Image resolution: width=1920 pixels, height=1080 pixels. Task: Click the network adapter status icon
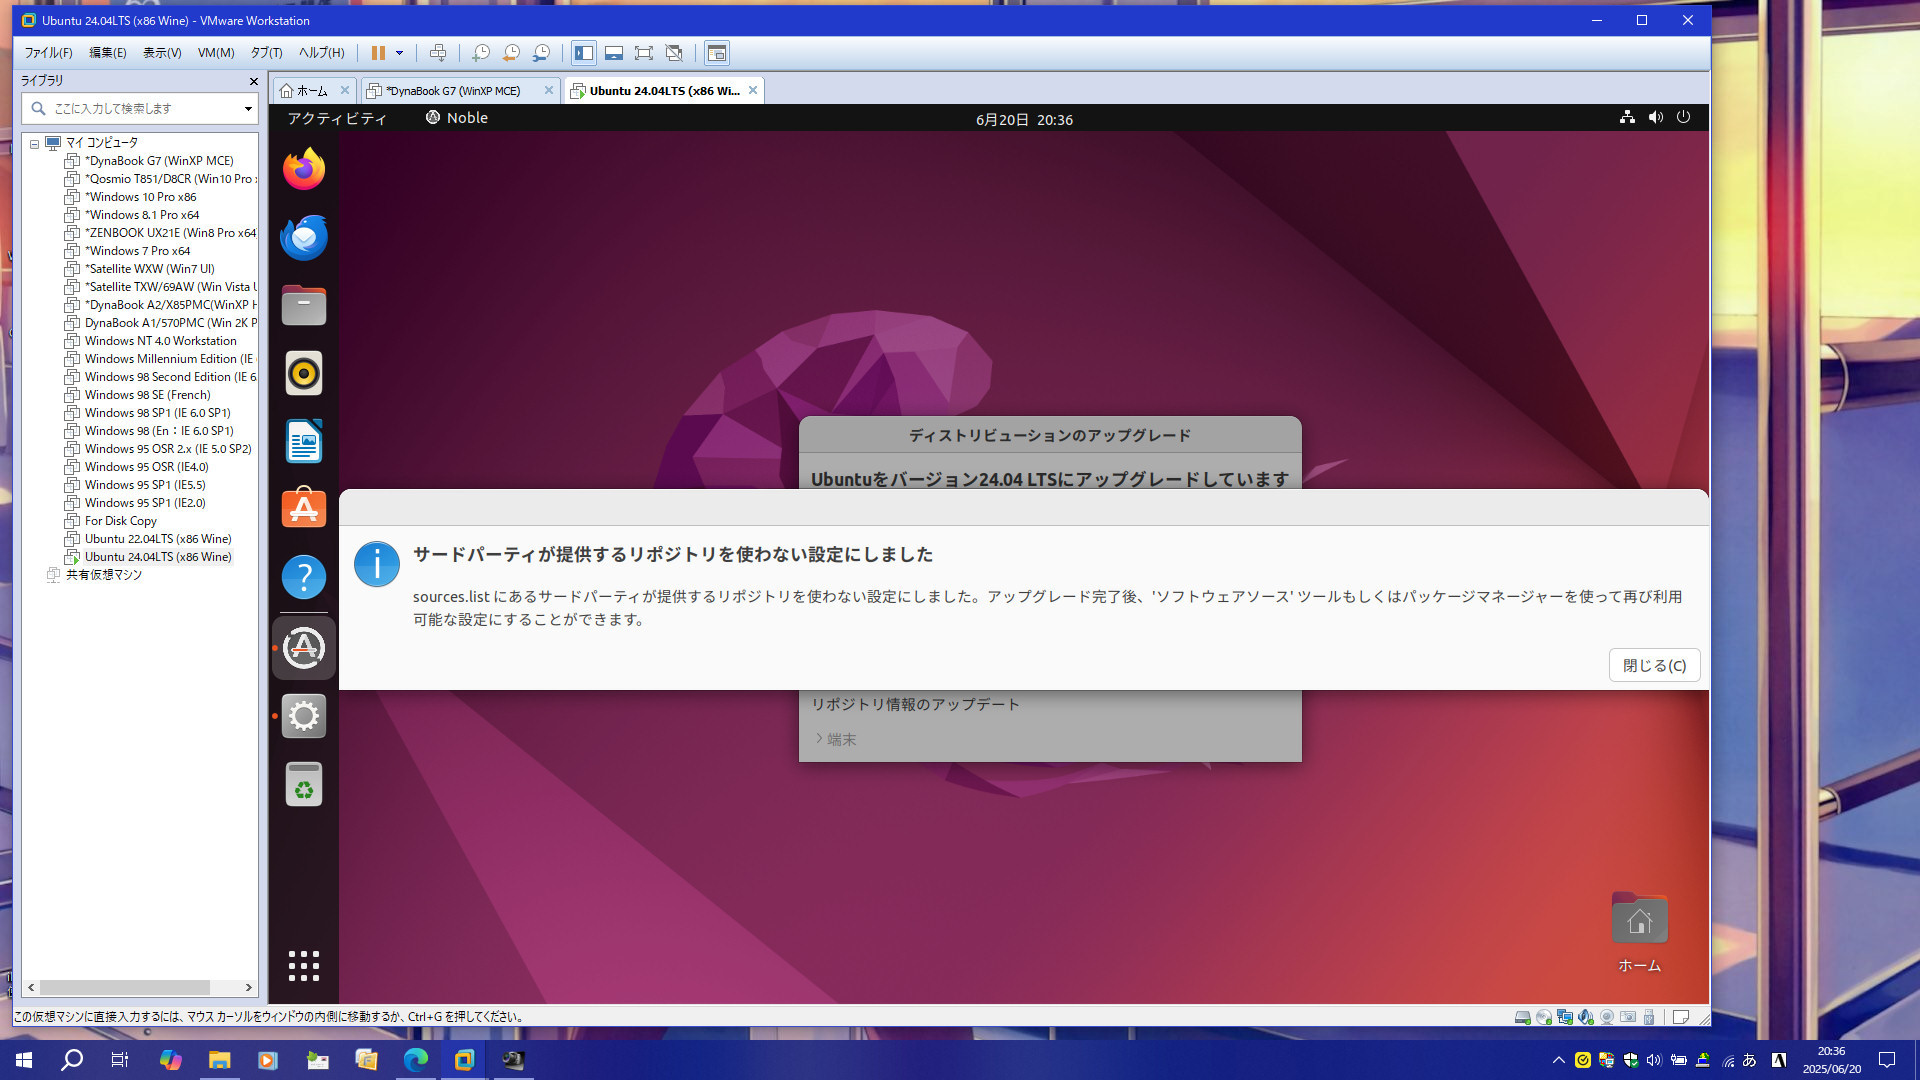click(1564, 1017)
